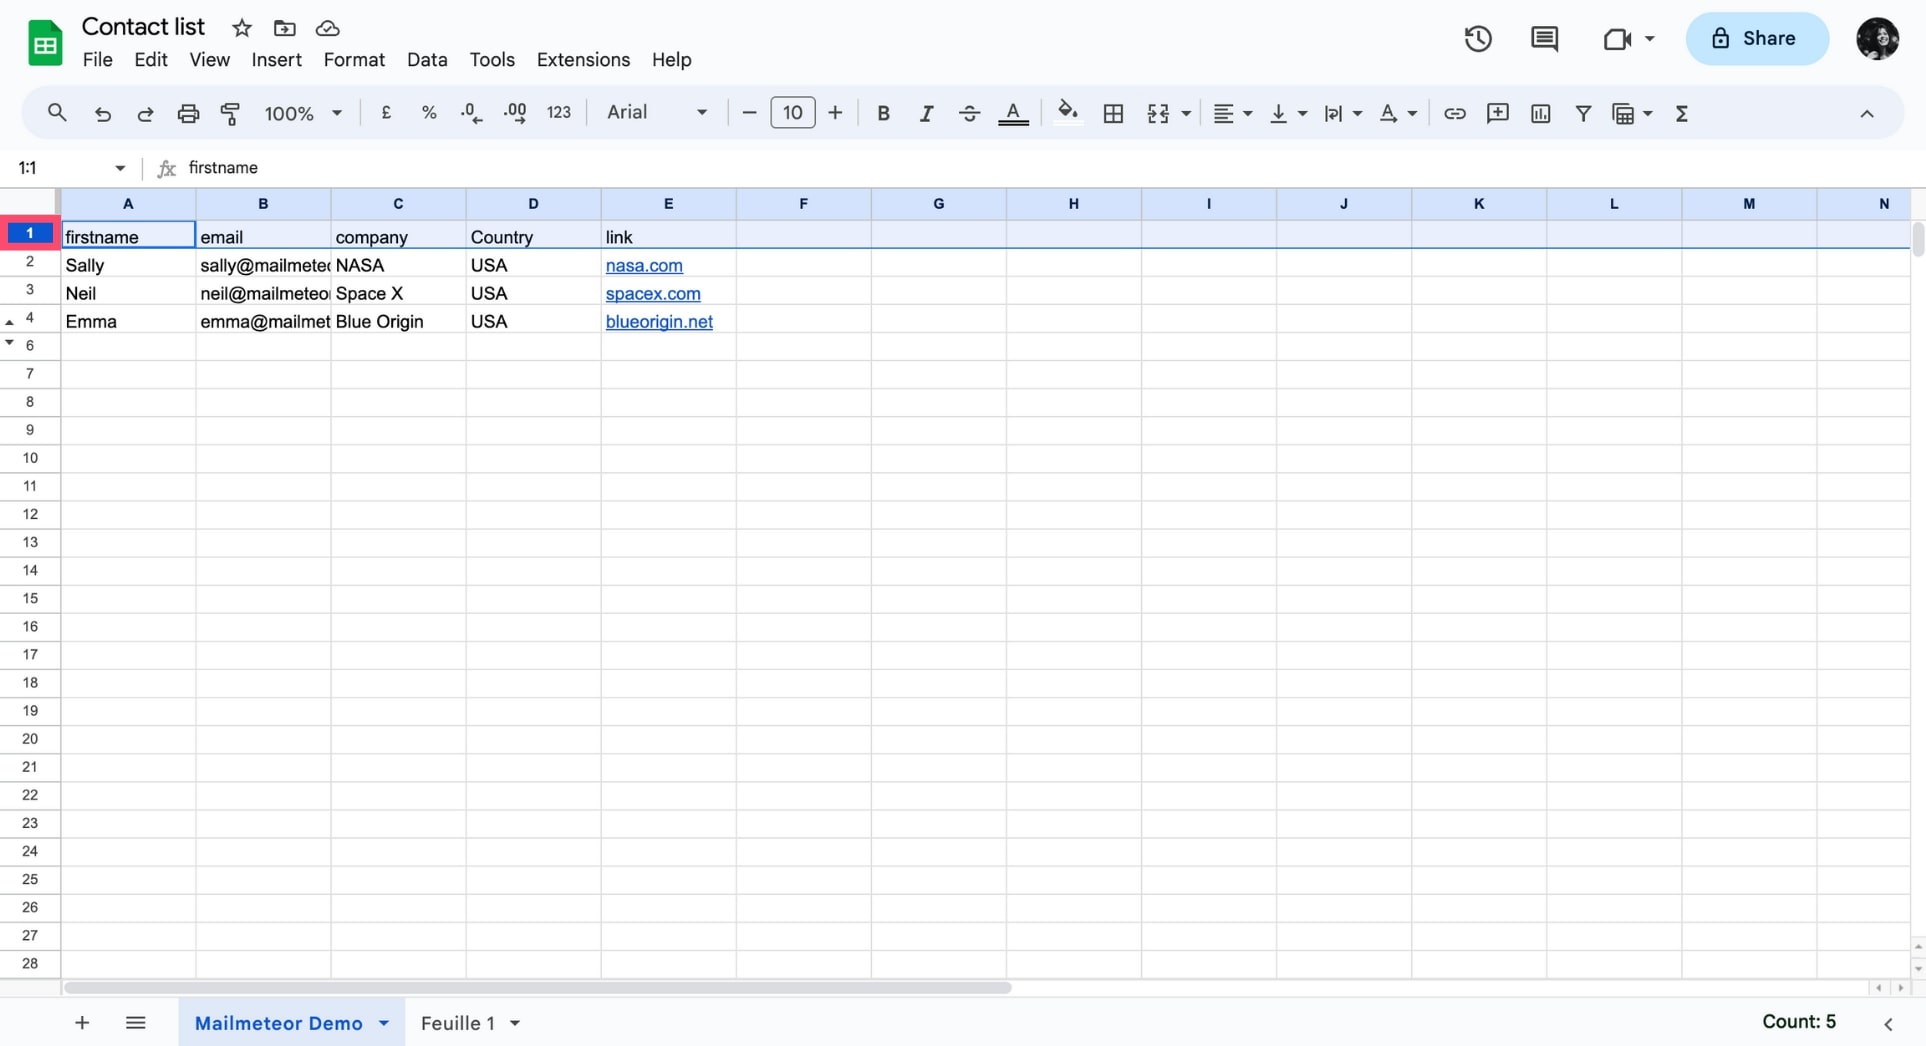Viewport: 1926px width, 1046px height.
Task: Insert a link
Action: point(1455,114)
